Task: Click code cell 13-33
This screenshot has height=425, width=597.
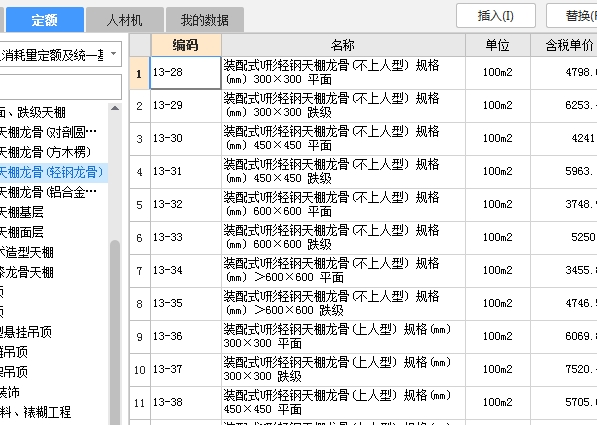Action: pos(186,238)
